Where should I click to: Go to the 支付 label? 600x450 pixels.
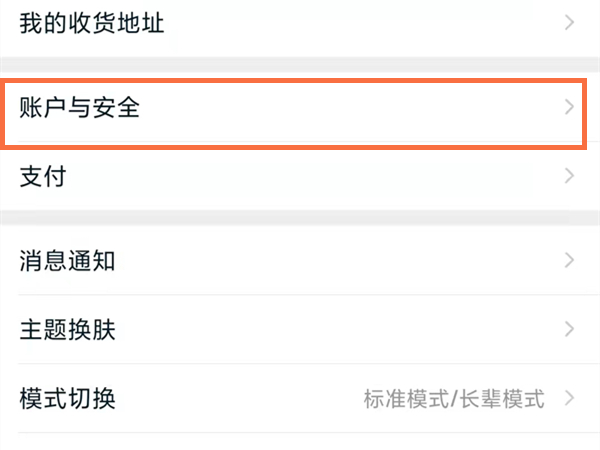pyautogui.click(x=43, y=177)
